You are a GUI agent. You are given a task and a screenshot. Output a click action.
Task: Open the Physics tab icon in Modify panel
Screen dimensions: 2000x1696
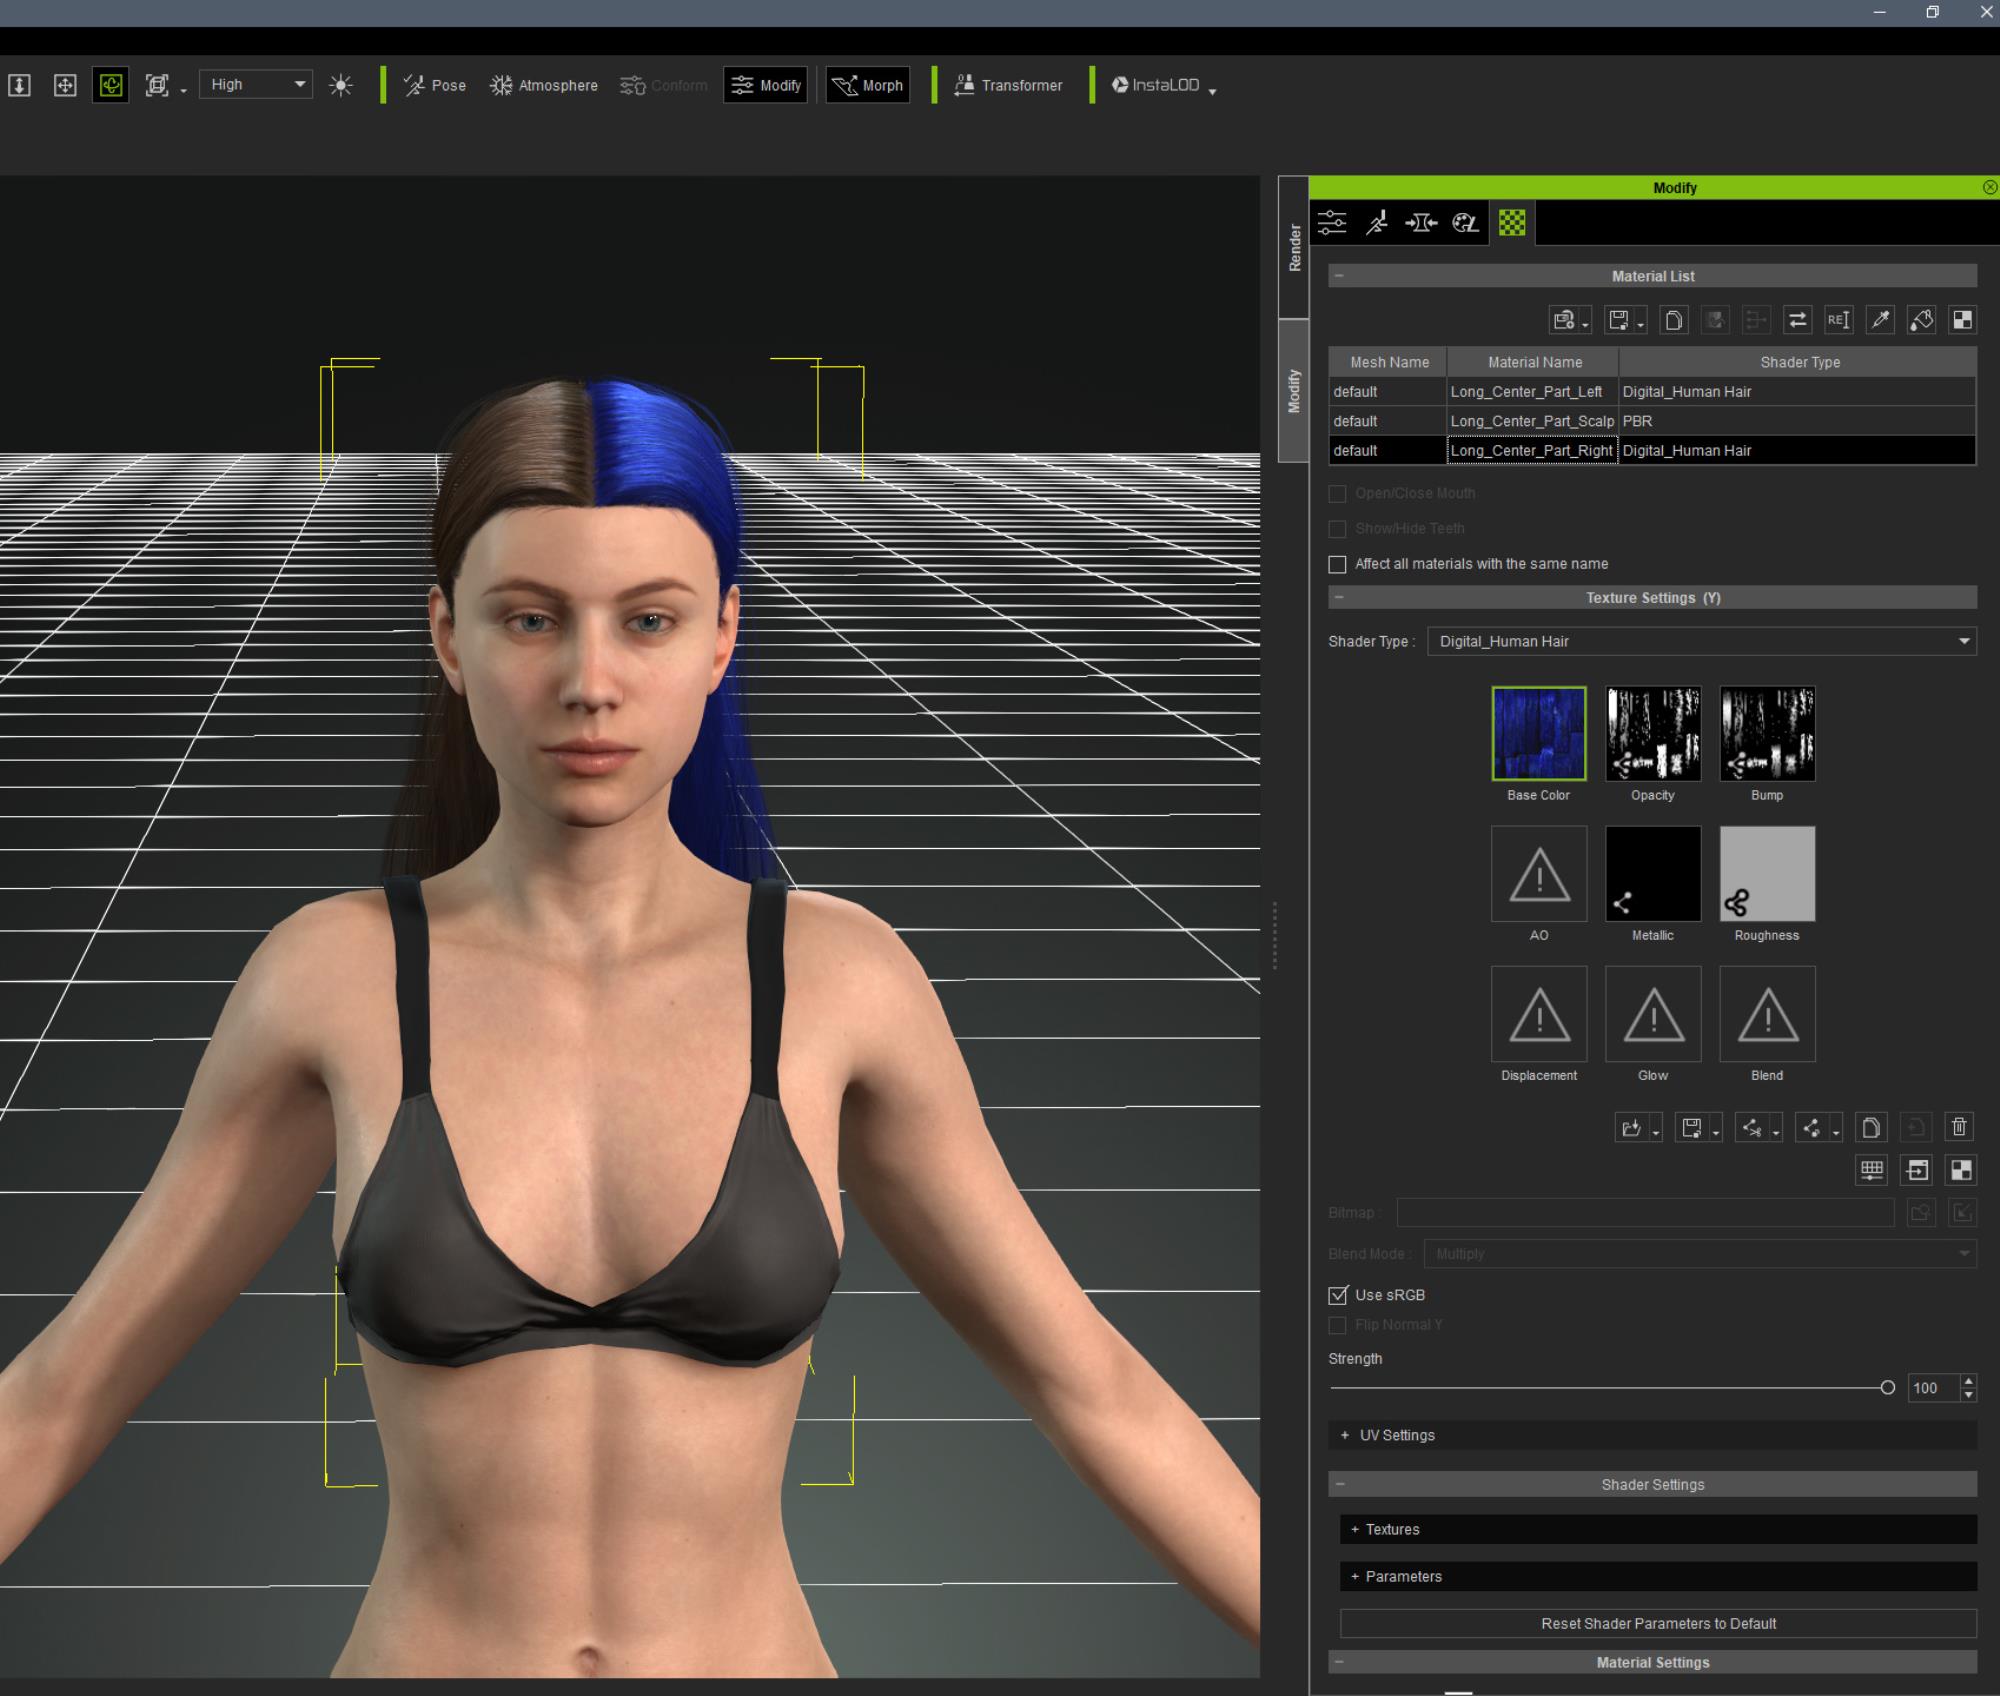1466,222
